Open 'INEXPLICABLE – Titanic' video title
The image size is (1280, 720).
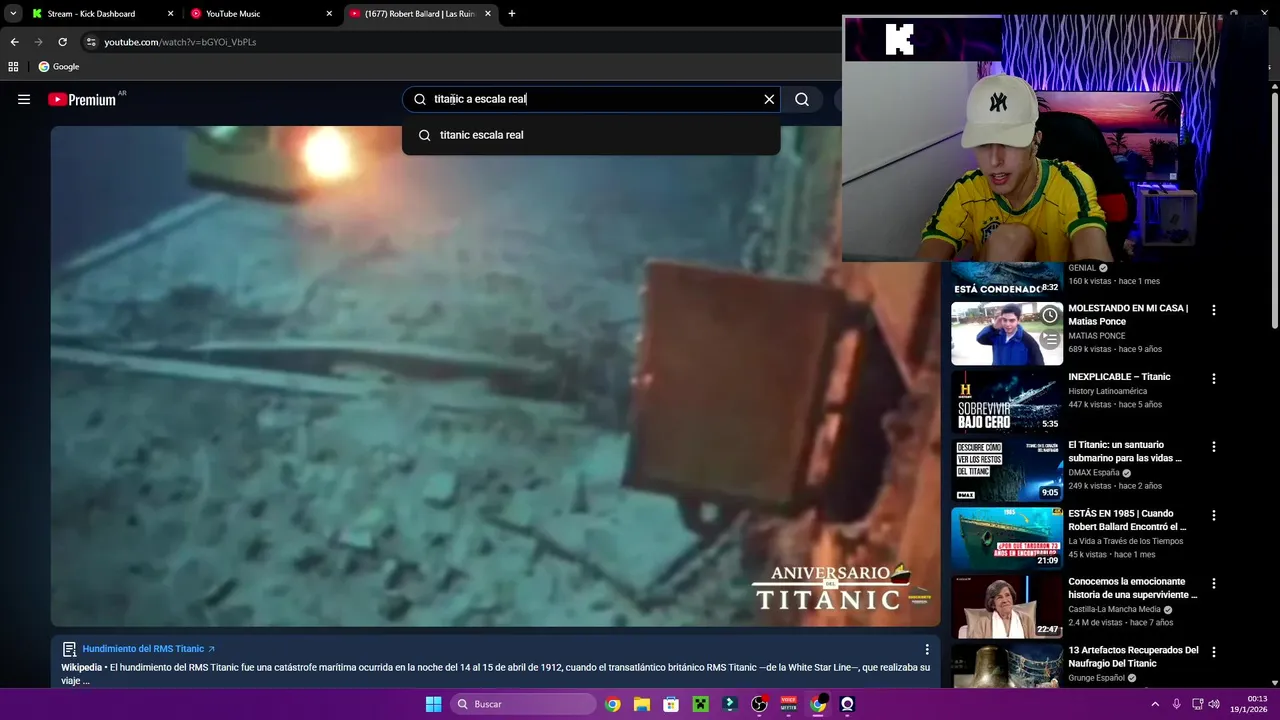pyautogui.click(x=1119, y=377)
